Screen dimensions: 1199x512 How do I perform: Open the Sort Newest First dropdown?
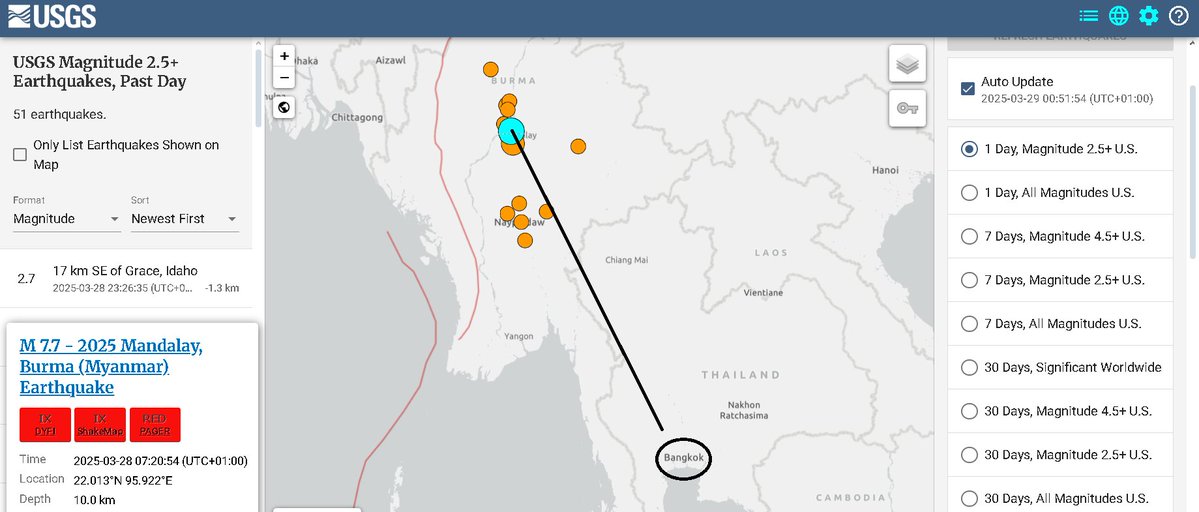tap(184, 219)
